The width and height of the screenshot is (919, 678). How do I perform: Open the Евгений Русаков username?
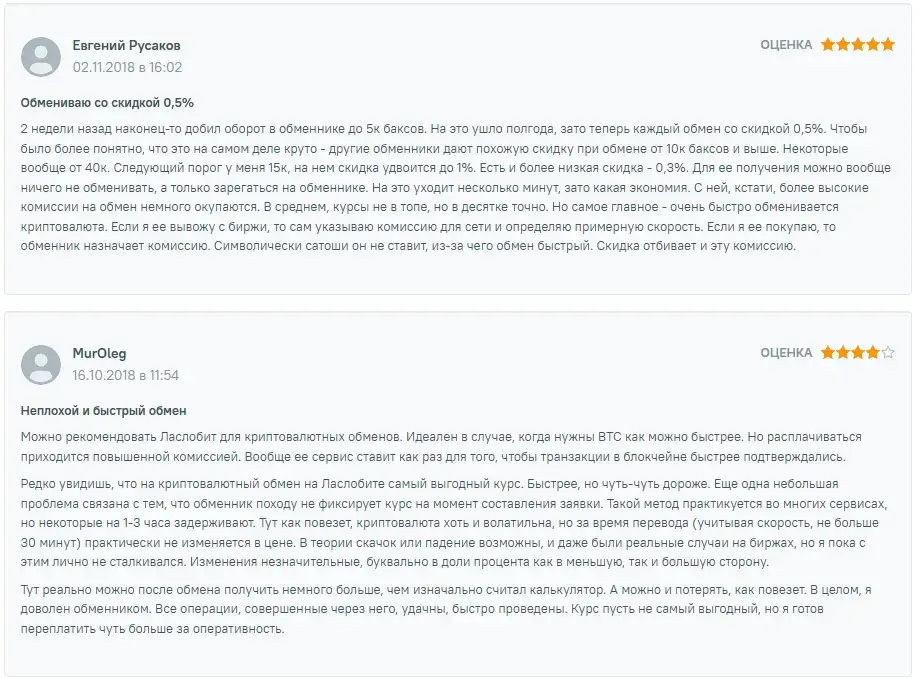(127, 46)
